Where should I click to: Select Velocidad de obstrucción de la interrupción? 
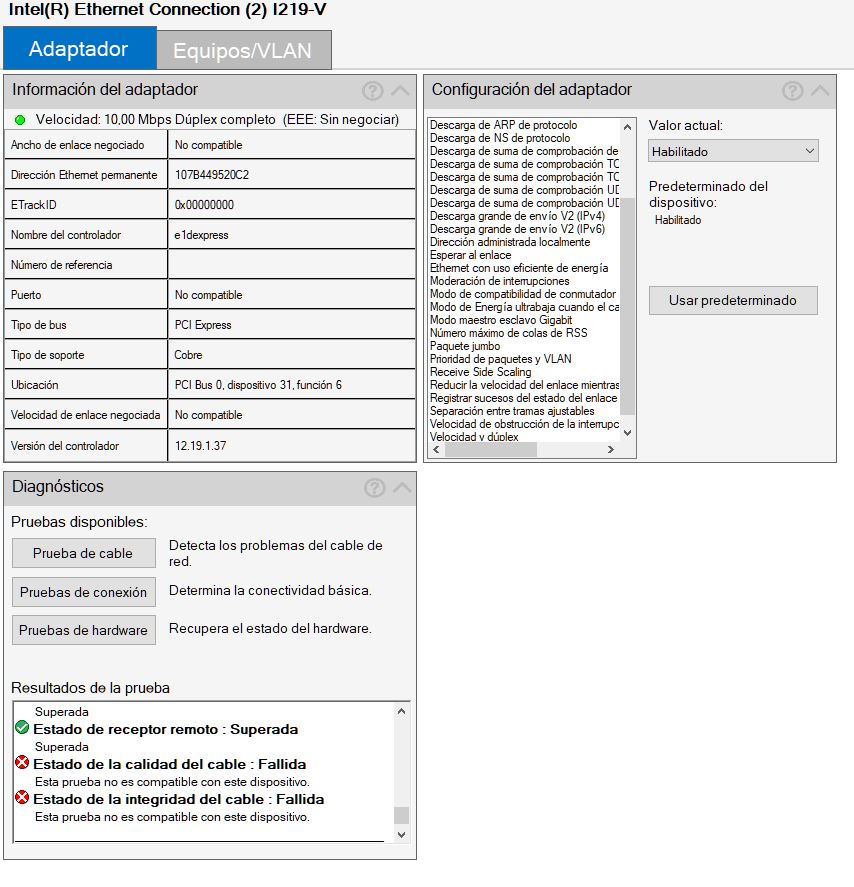point(524,424)
